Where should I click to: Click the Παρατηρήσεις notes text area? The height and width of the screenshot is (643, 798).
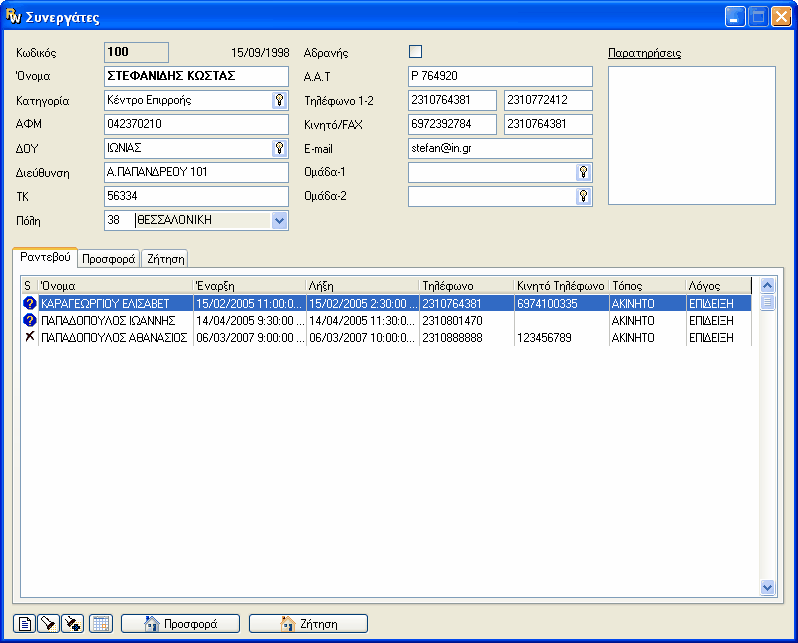tap(692, 135)
